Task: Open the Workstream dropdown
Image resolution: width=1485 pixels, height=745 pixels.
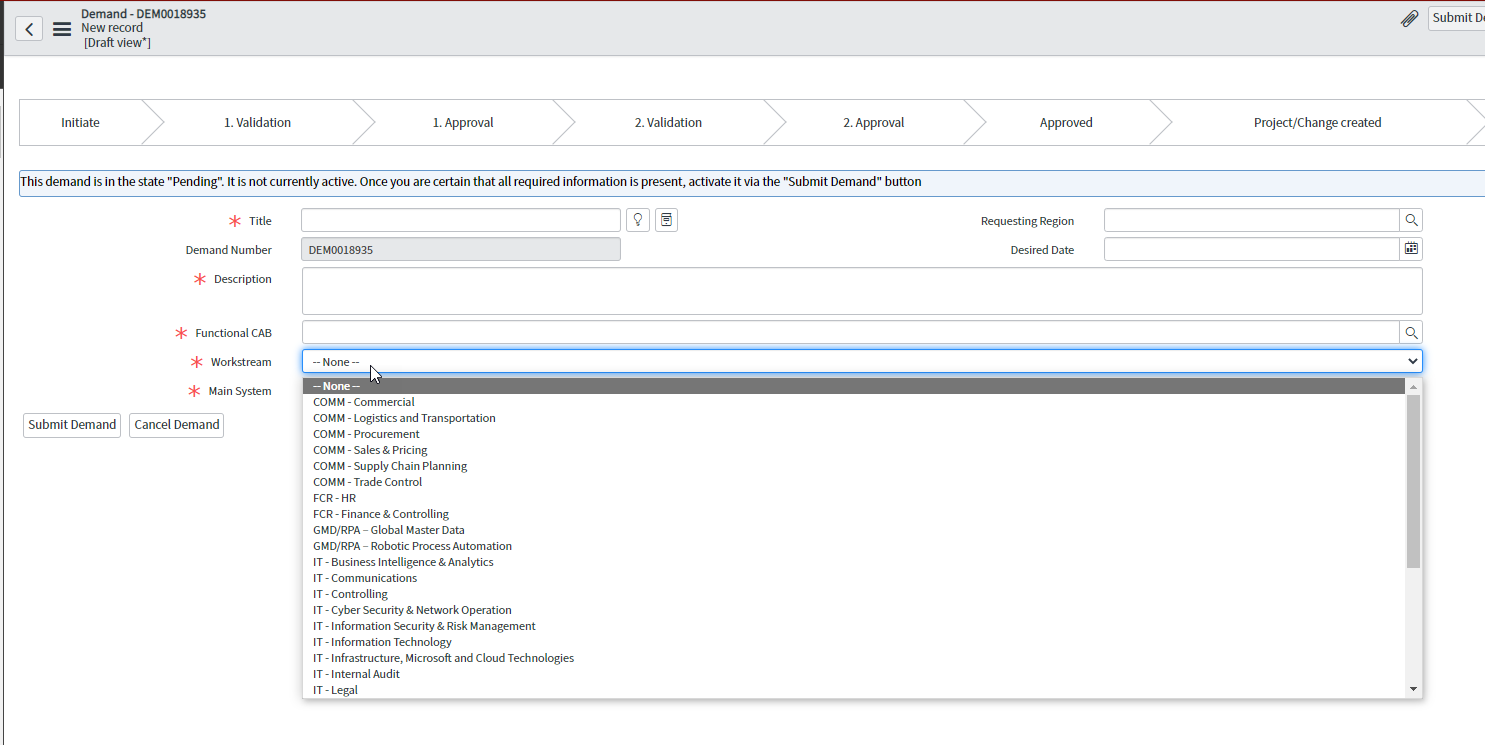Action: pyautogui.click(x=860, y=361)
